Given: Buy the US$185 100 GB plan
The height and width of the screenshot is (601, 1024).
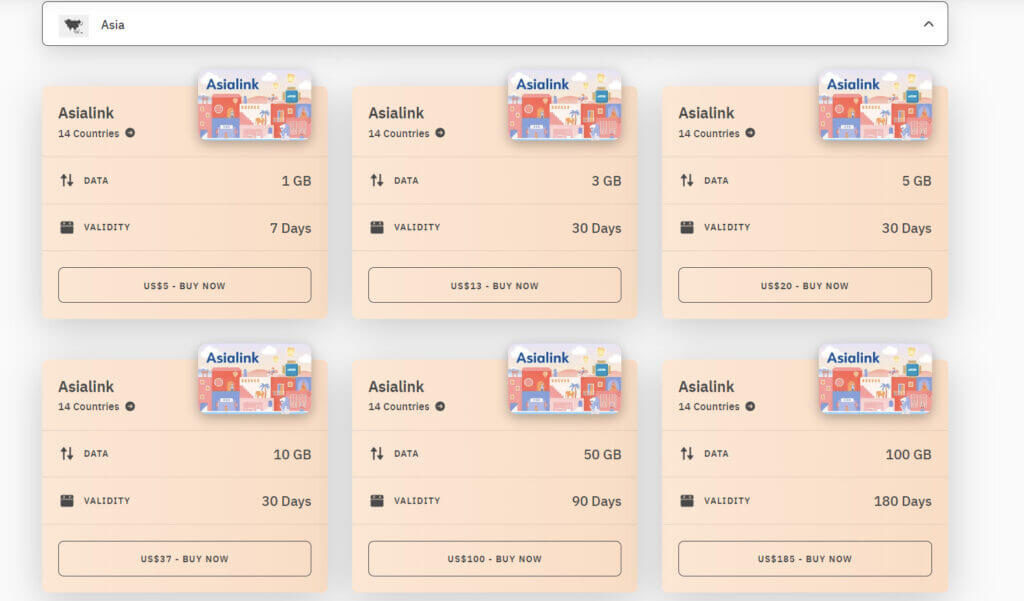Looking at the screenshot, I should [805, 559].
